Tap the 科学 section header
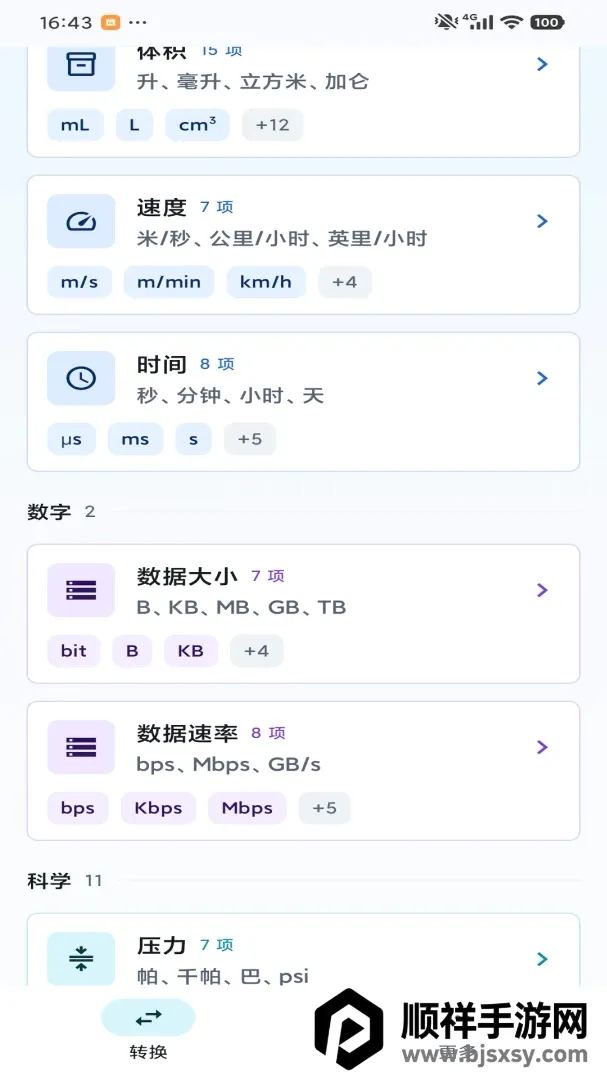 [49, 881]
